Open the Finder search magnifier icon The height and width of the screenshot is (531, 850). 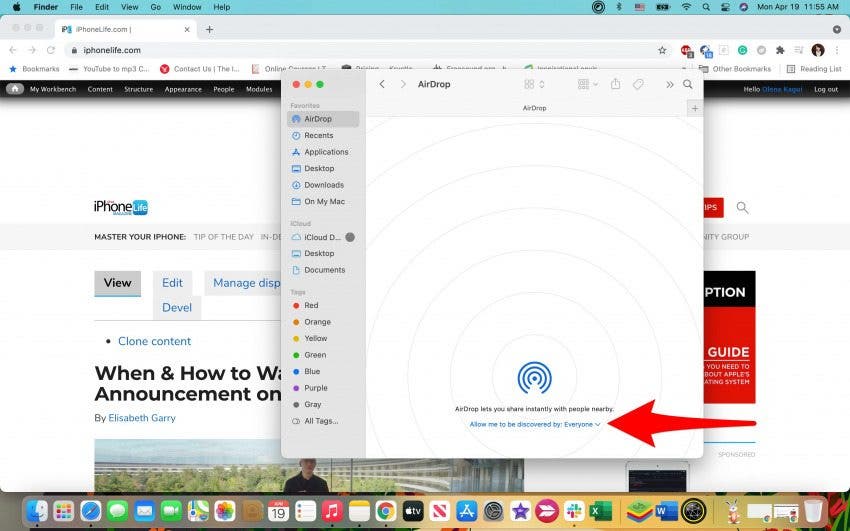coord(688,85)
